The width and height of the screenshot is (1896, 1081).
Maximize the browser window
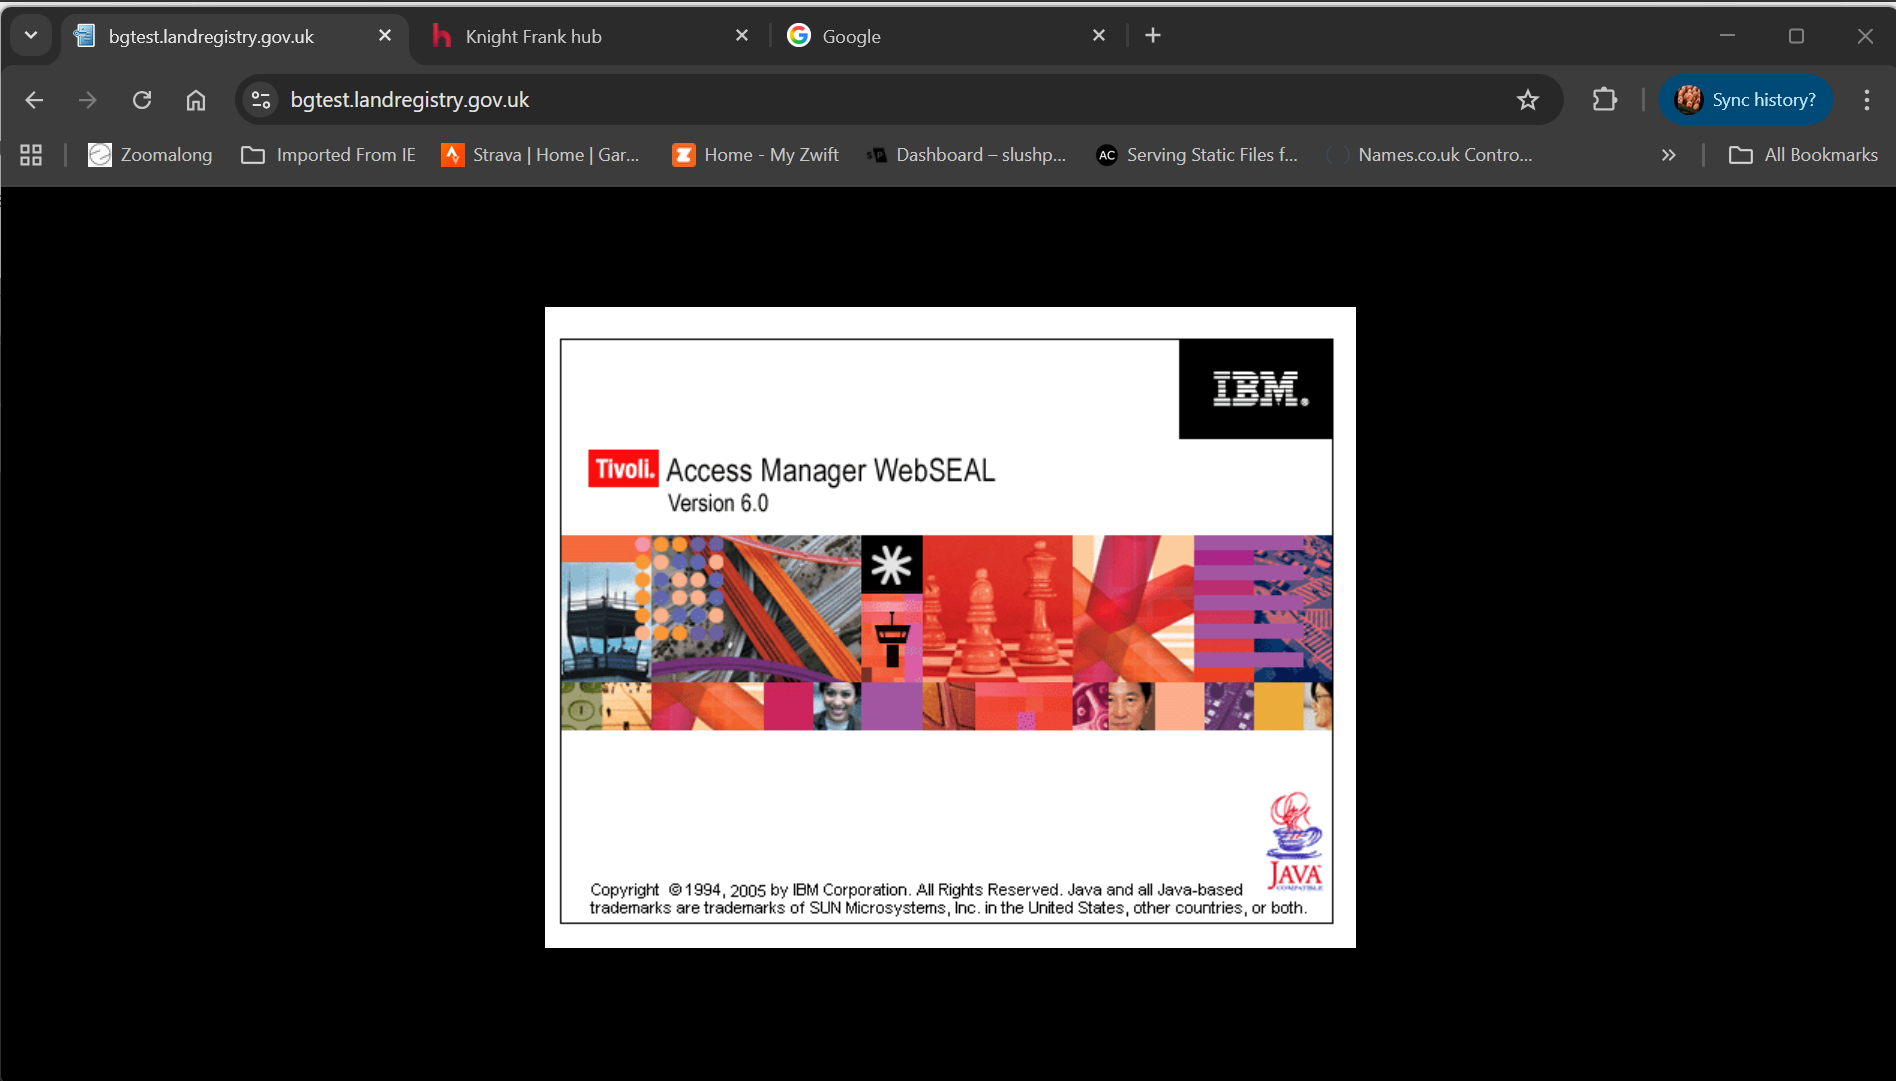click(1796, 36)
